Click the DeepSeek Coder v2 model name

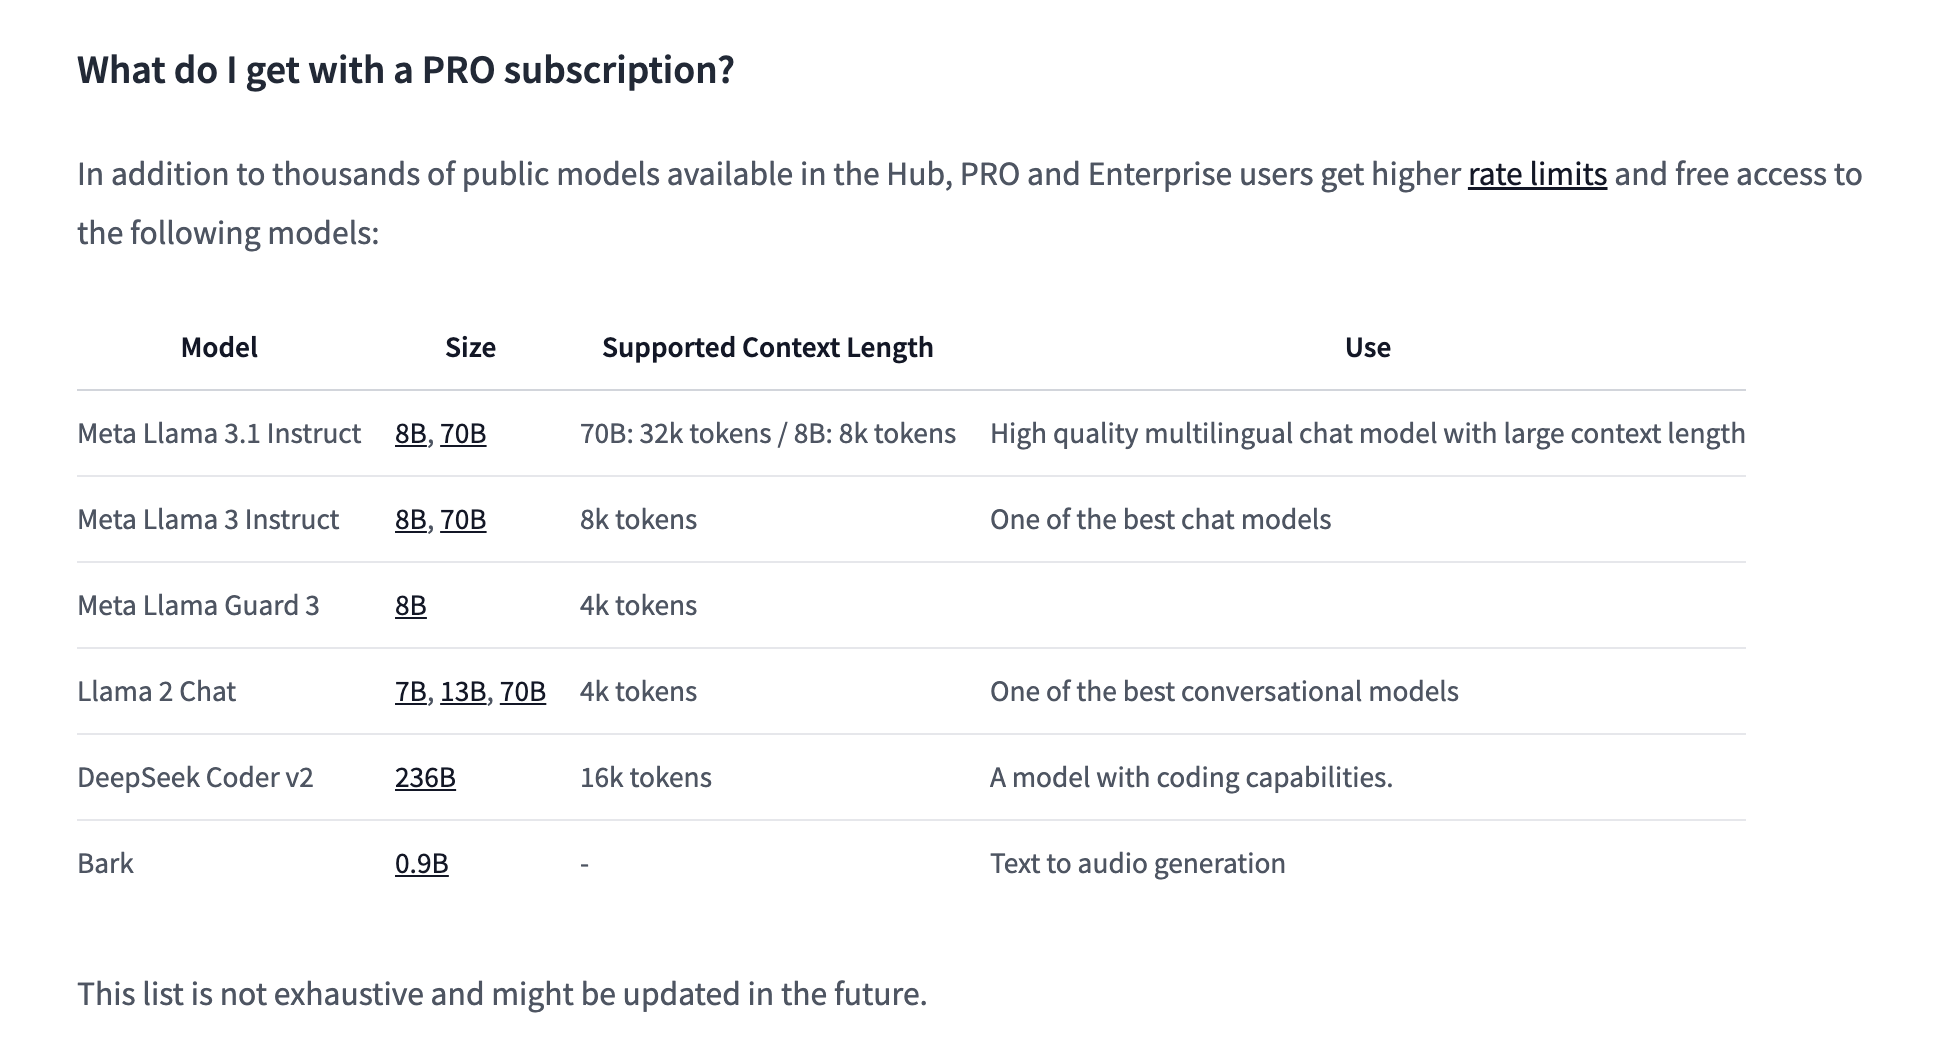coord(195,777)
